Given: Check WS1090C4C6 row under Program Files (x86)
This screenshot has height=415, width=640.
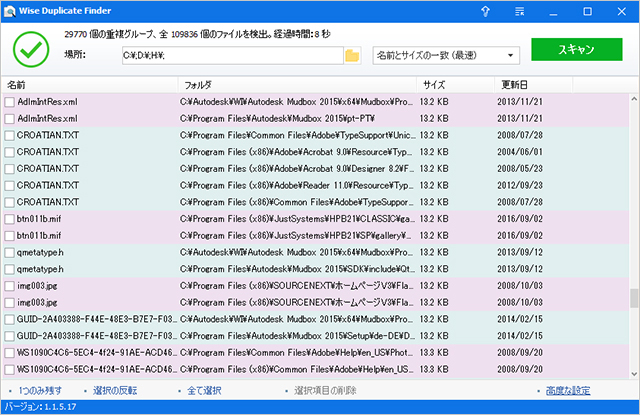Looking at the screenshot, I should [x=9, y=370].
